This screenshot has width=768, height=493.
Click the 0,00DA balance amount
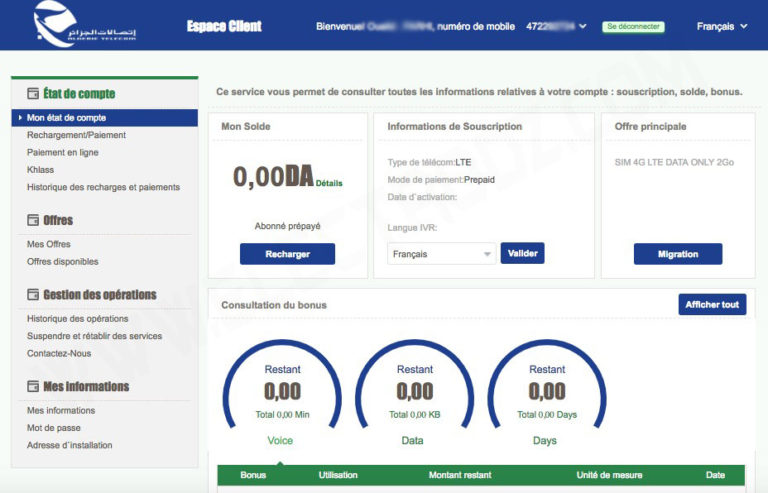coord(273,176)
